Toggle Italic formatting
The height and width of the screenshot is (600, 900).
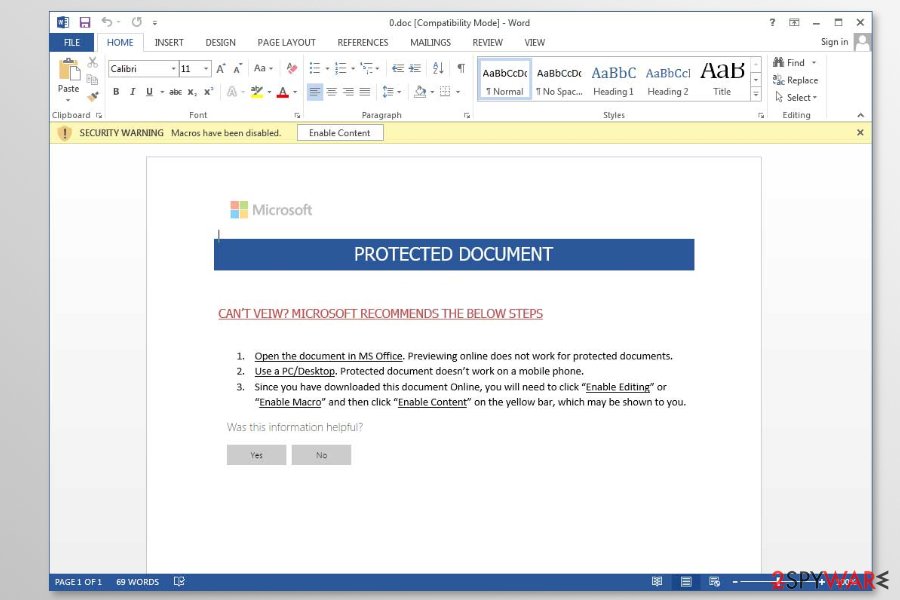tap(133, 92)
